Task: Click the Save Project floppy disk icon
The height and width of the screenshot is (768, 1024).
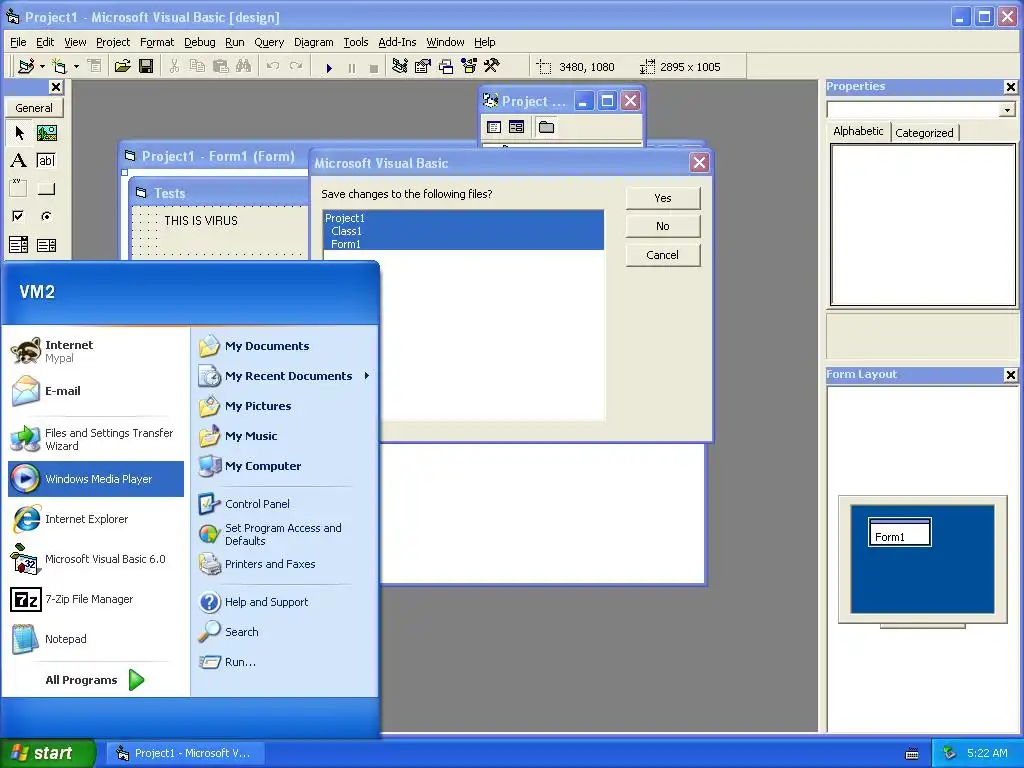Action: click(x=146, y=67)
